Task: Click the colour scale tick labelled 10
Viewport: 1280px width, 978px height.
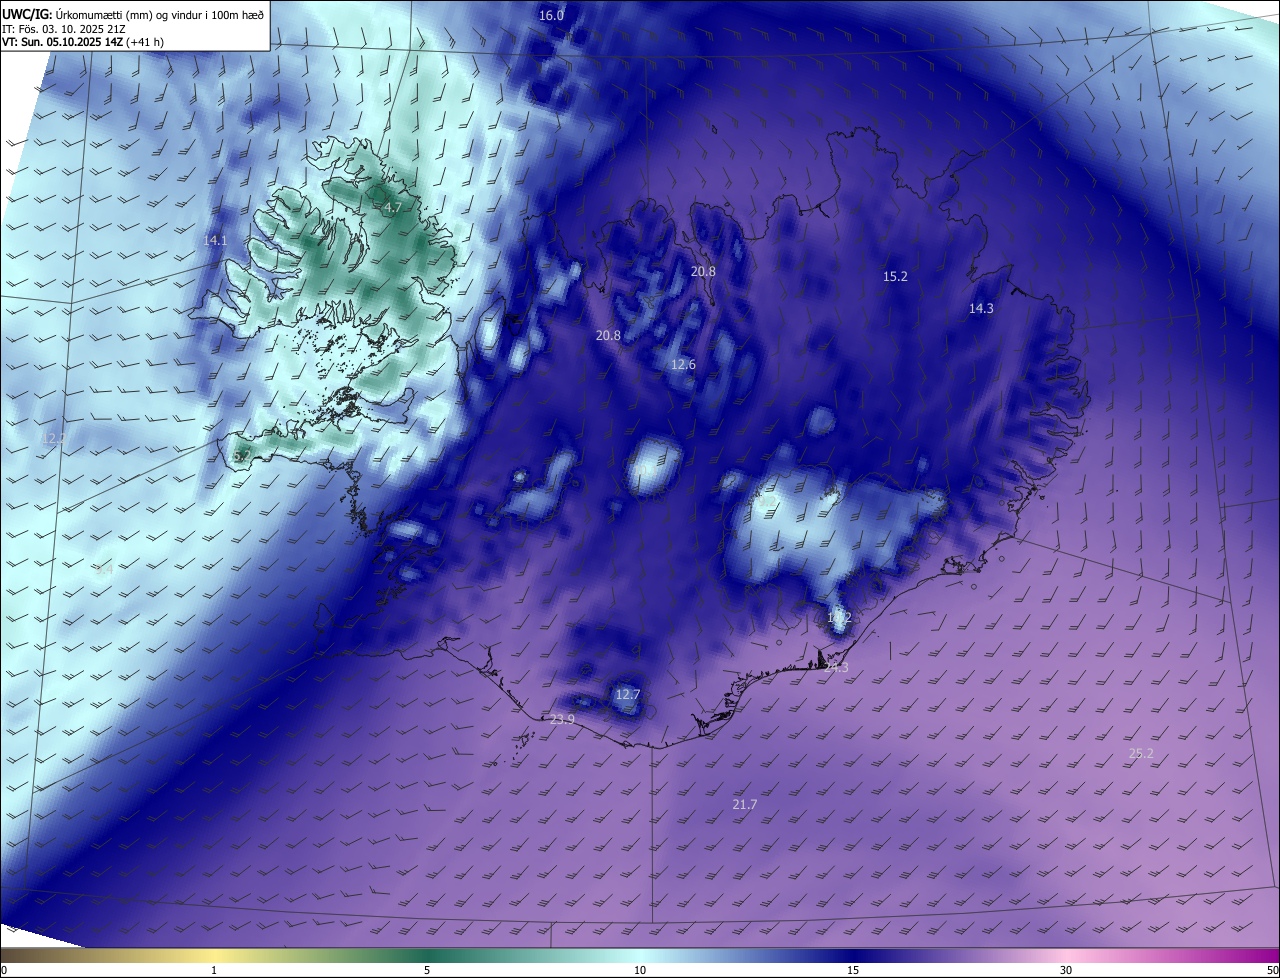Action: (640, 970)
